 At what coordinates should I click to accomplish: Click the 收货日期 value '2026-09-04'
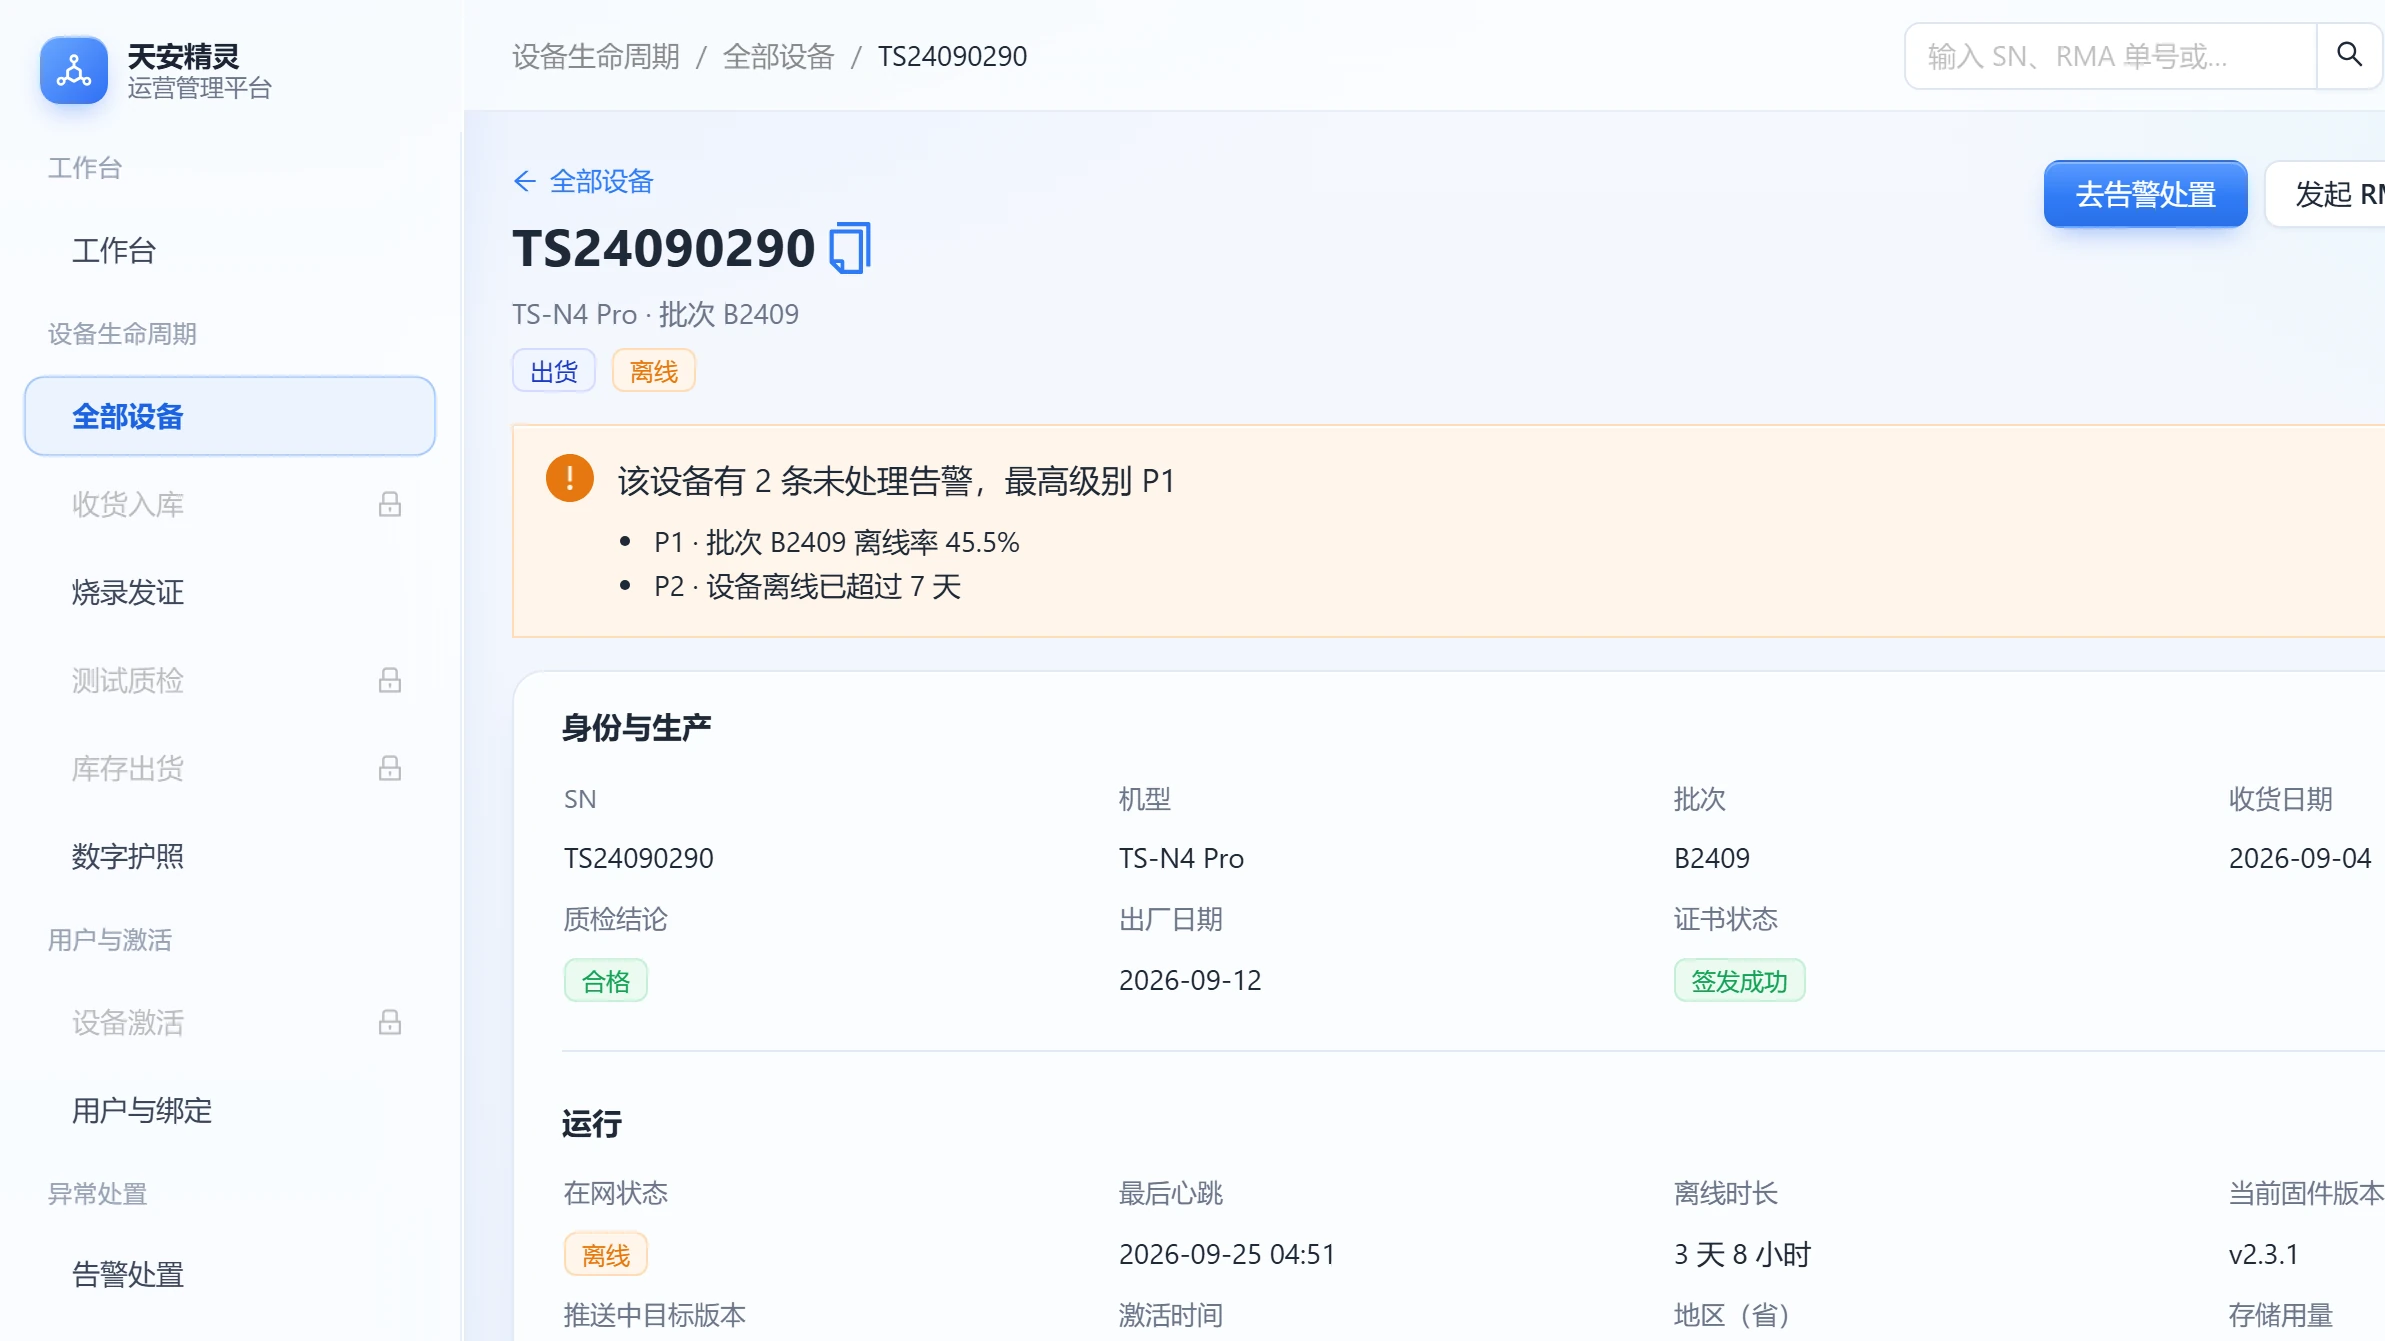[2300, 858]
